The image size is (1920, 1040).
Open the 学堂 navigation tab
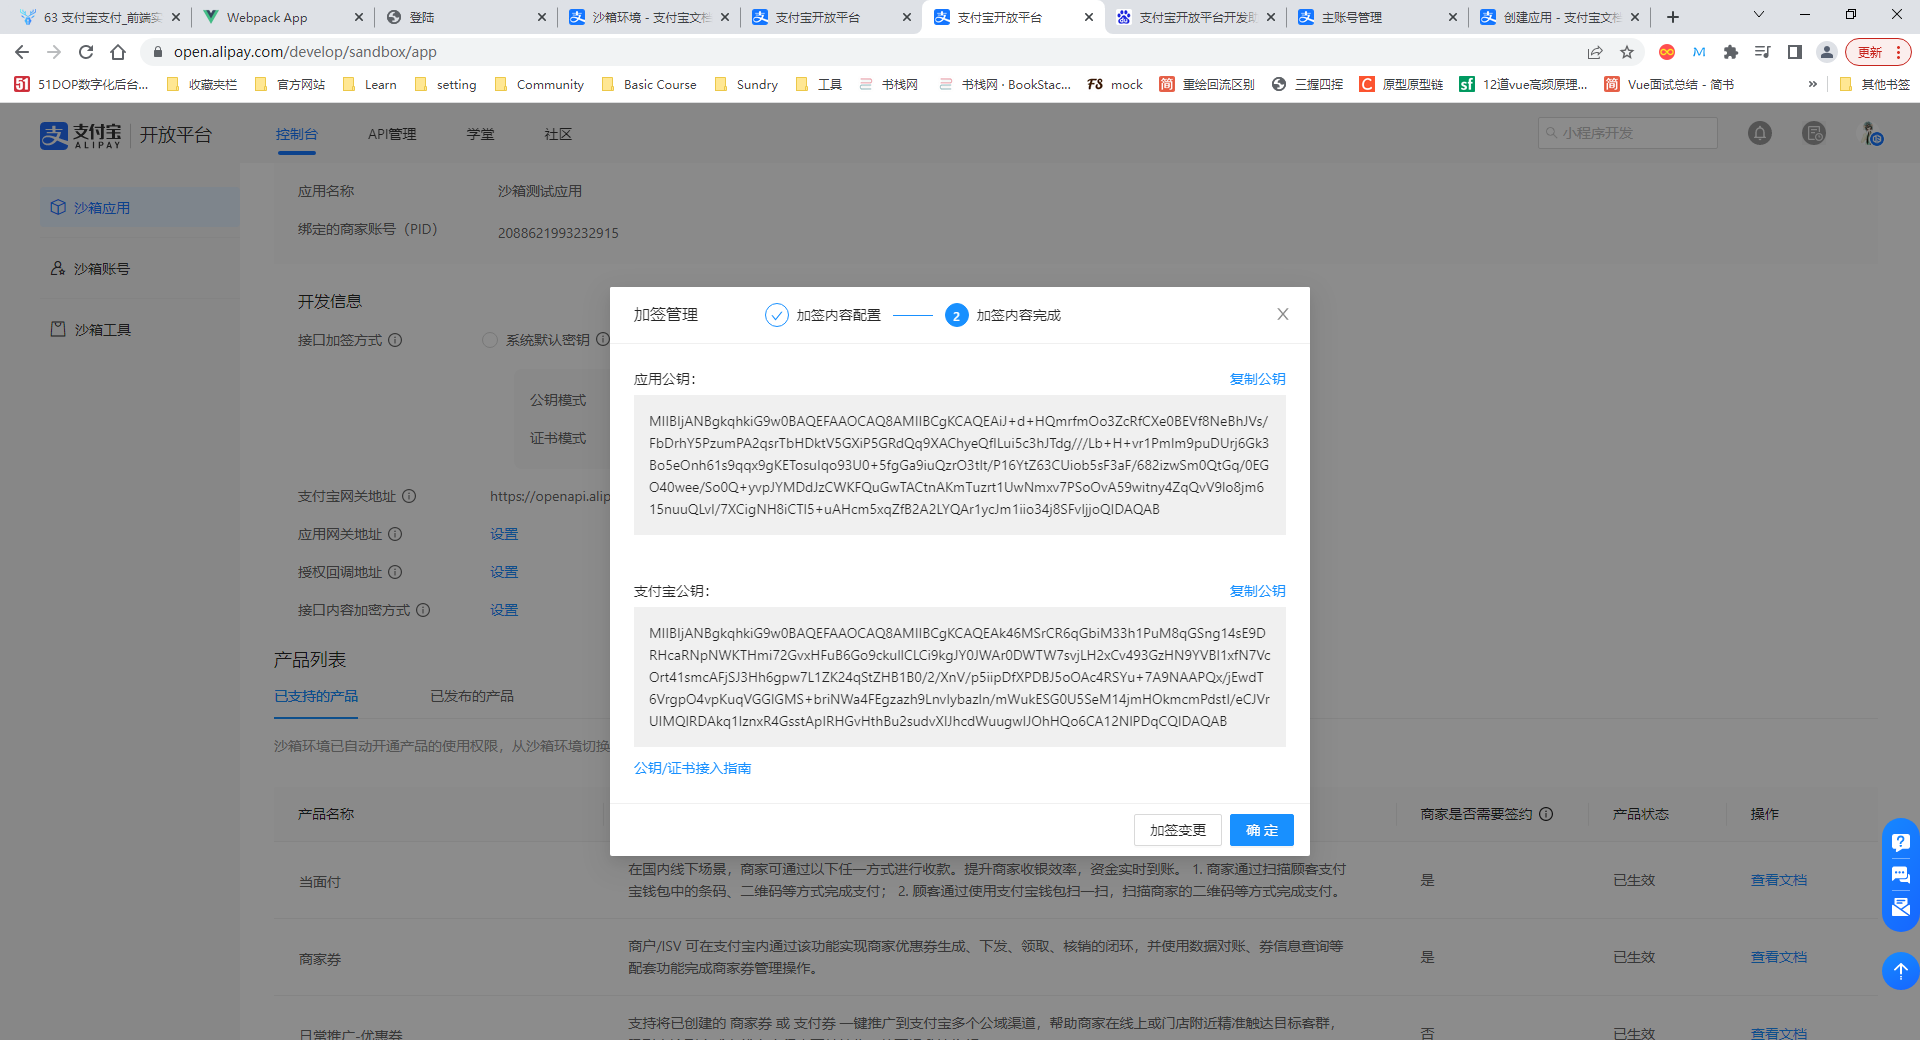click(x=480, y=134)
